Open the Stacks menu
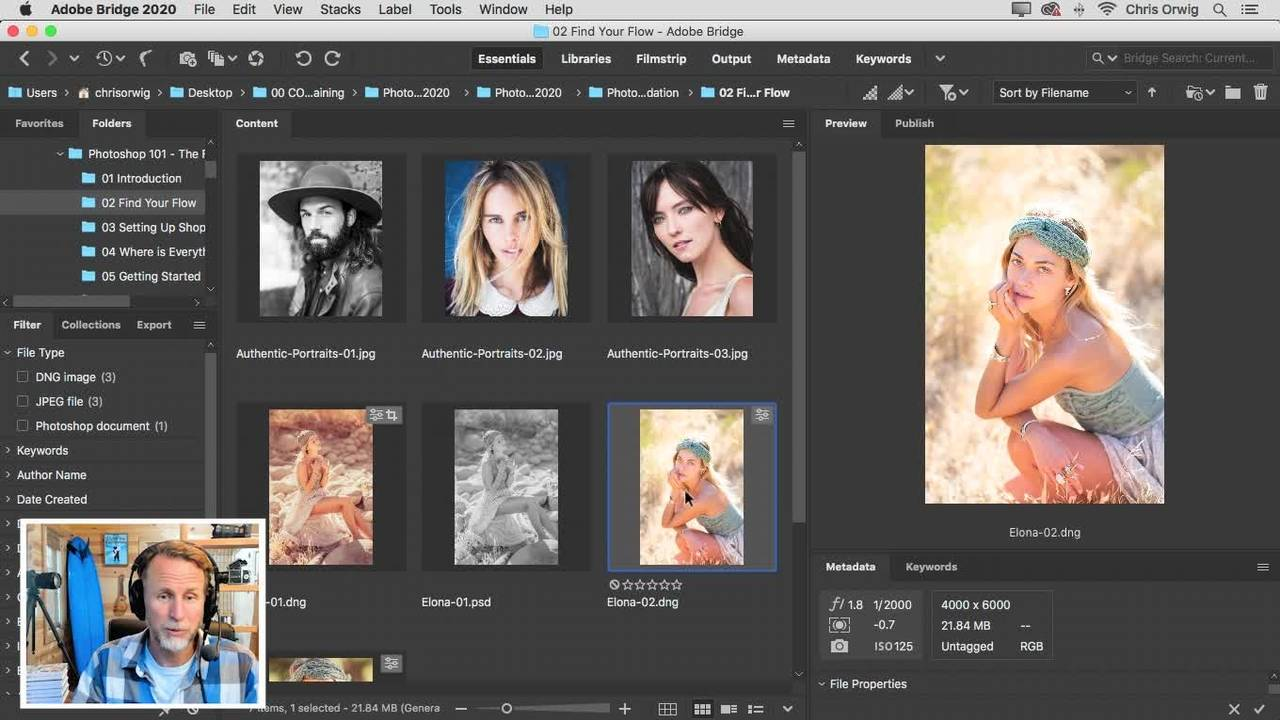Image resolution: width=1280 pixels, height=720 pixels. coord(340,9)
